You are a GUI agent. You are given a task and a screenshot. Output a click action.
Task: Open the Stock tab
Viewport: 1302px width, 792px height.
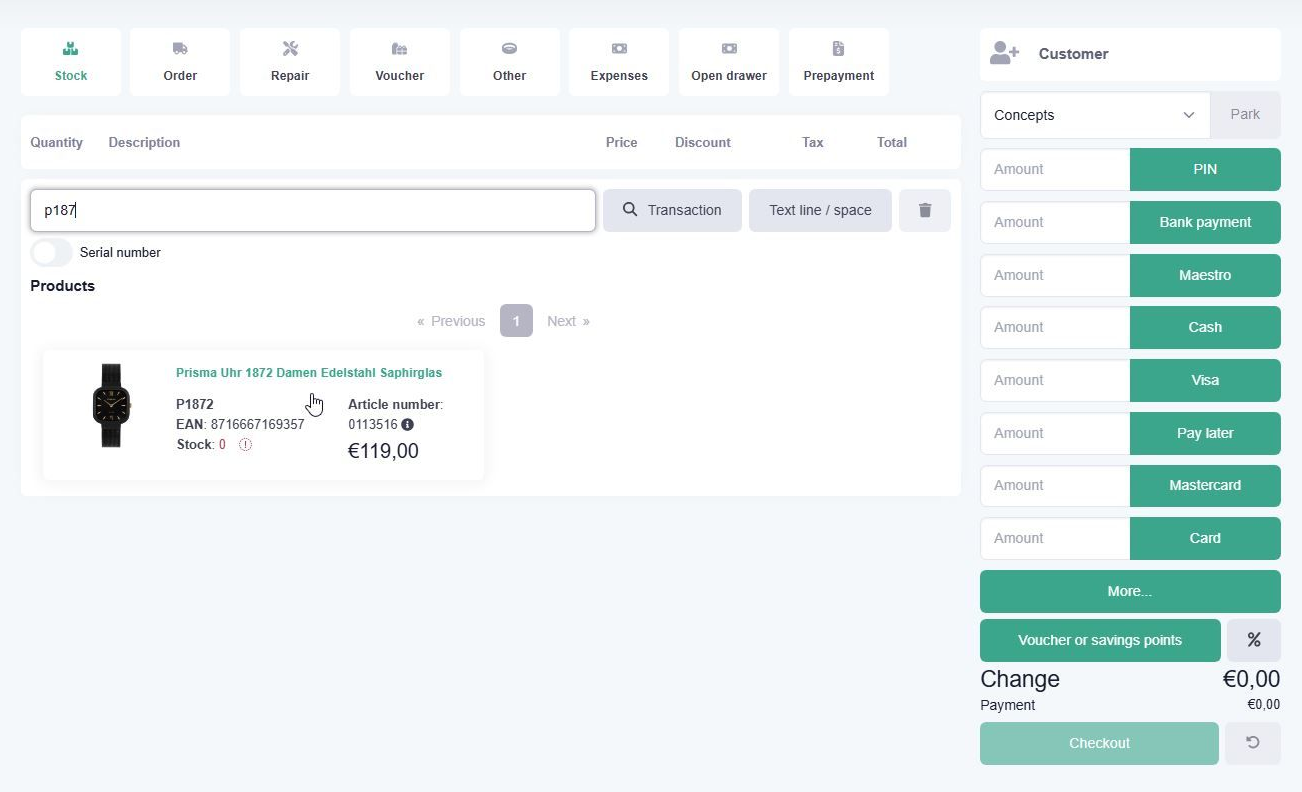click(x=71, y=62)
